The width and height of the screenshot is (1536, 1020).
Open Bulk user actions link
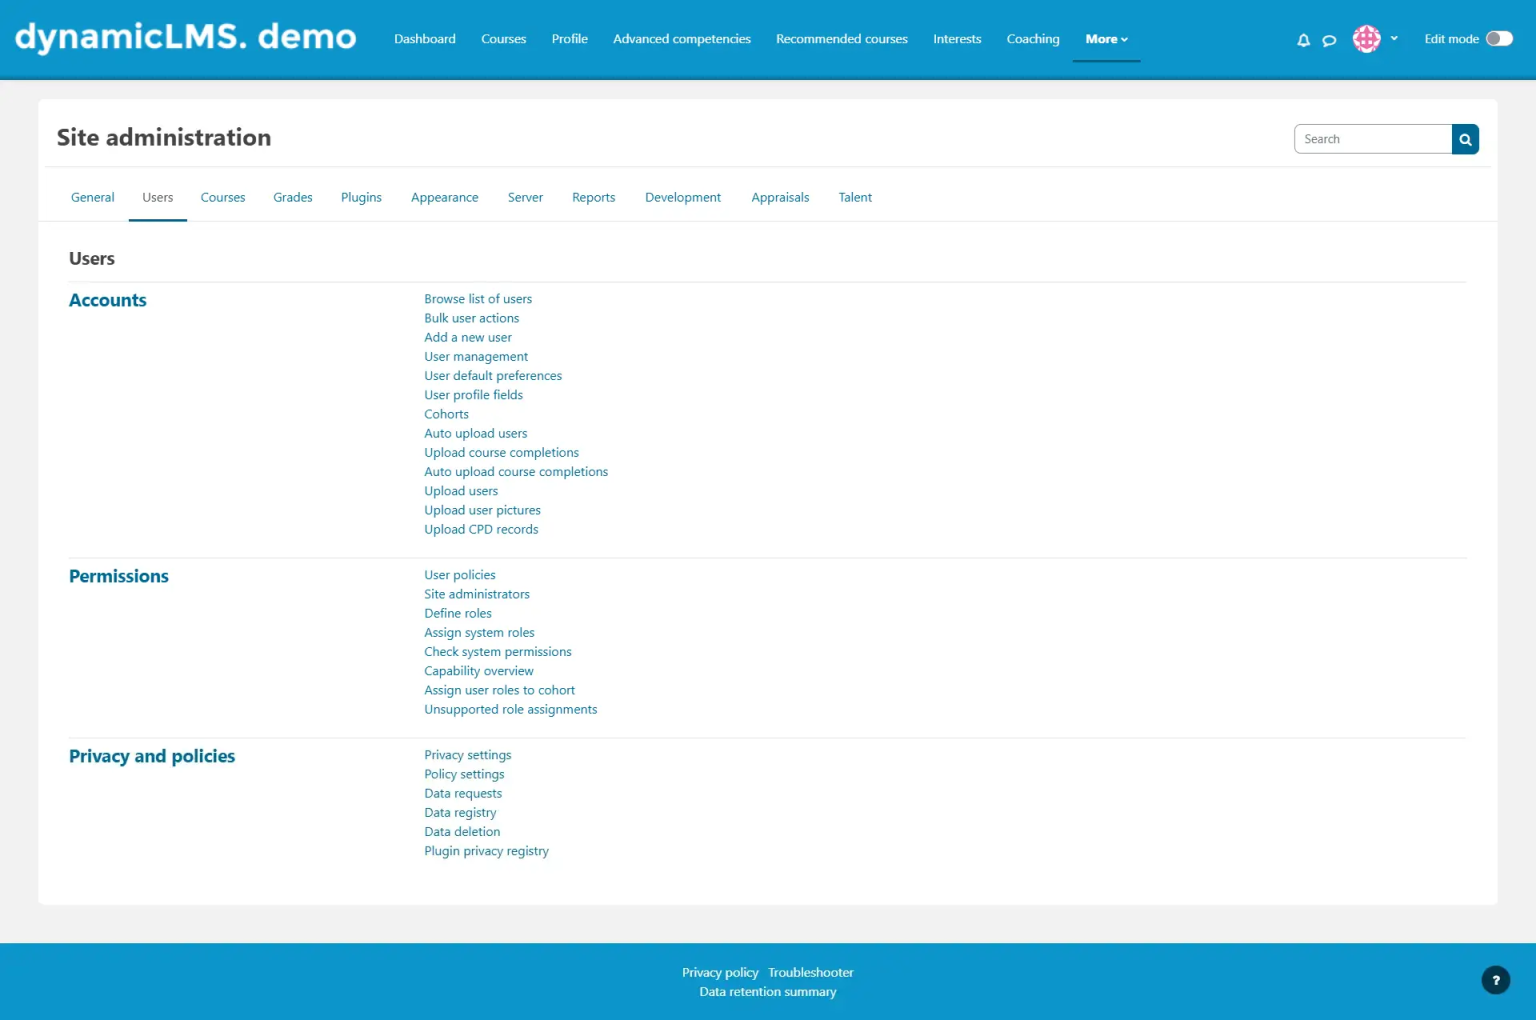[472, 318]
